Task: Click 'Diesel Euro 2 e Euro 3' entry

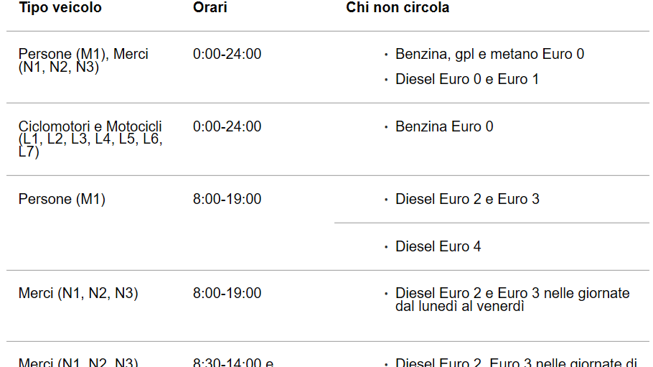Action: coord(467,199)
